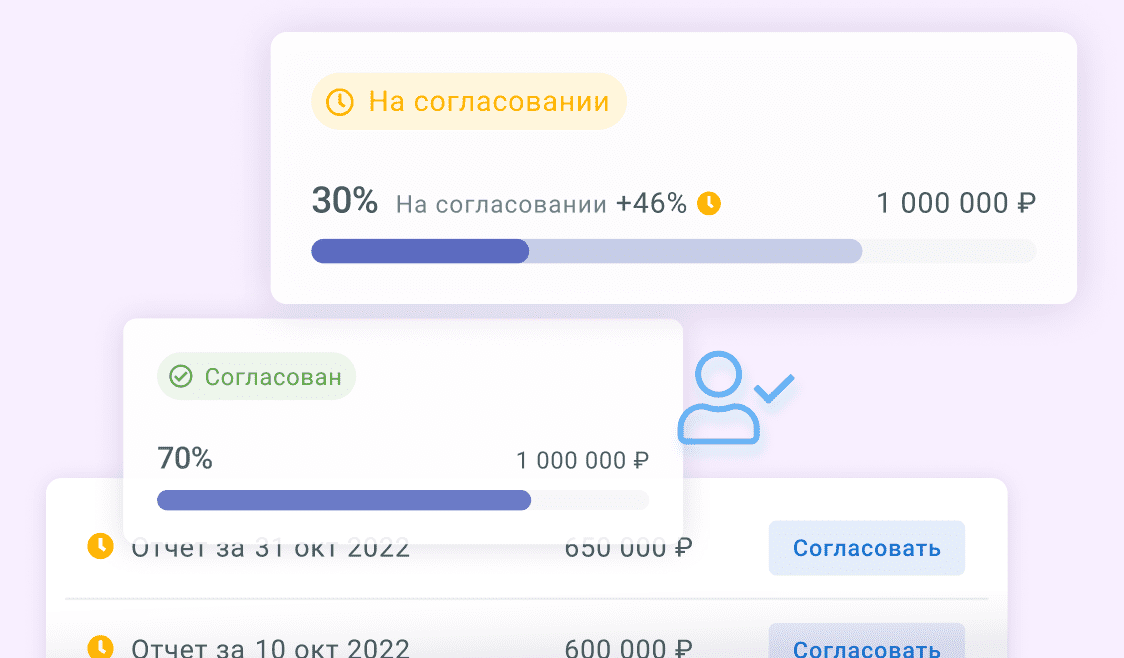Click the blue checkmark beside user silhouette
Image resolution: width=1124 pixels, height=658 pixels.
[x=774, y=388]
